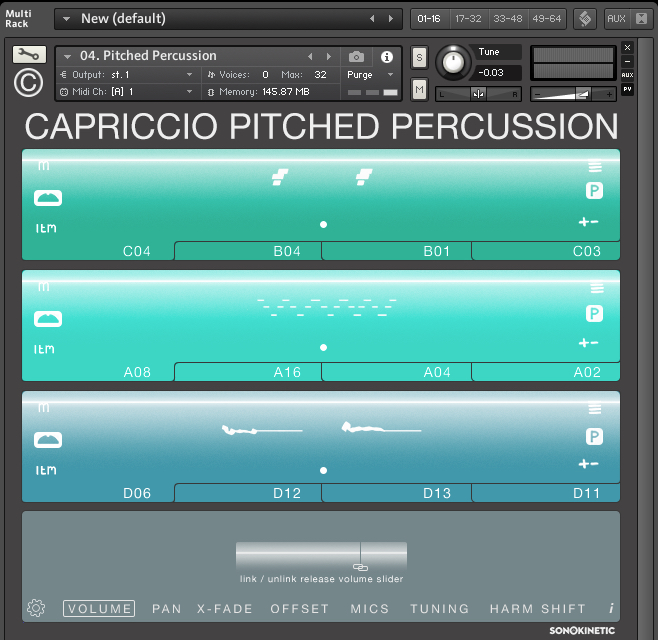
Task: Click the 'ltm' icon in middle panel
Action: click(44, 349)
